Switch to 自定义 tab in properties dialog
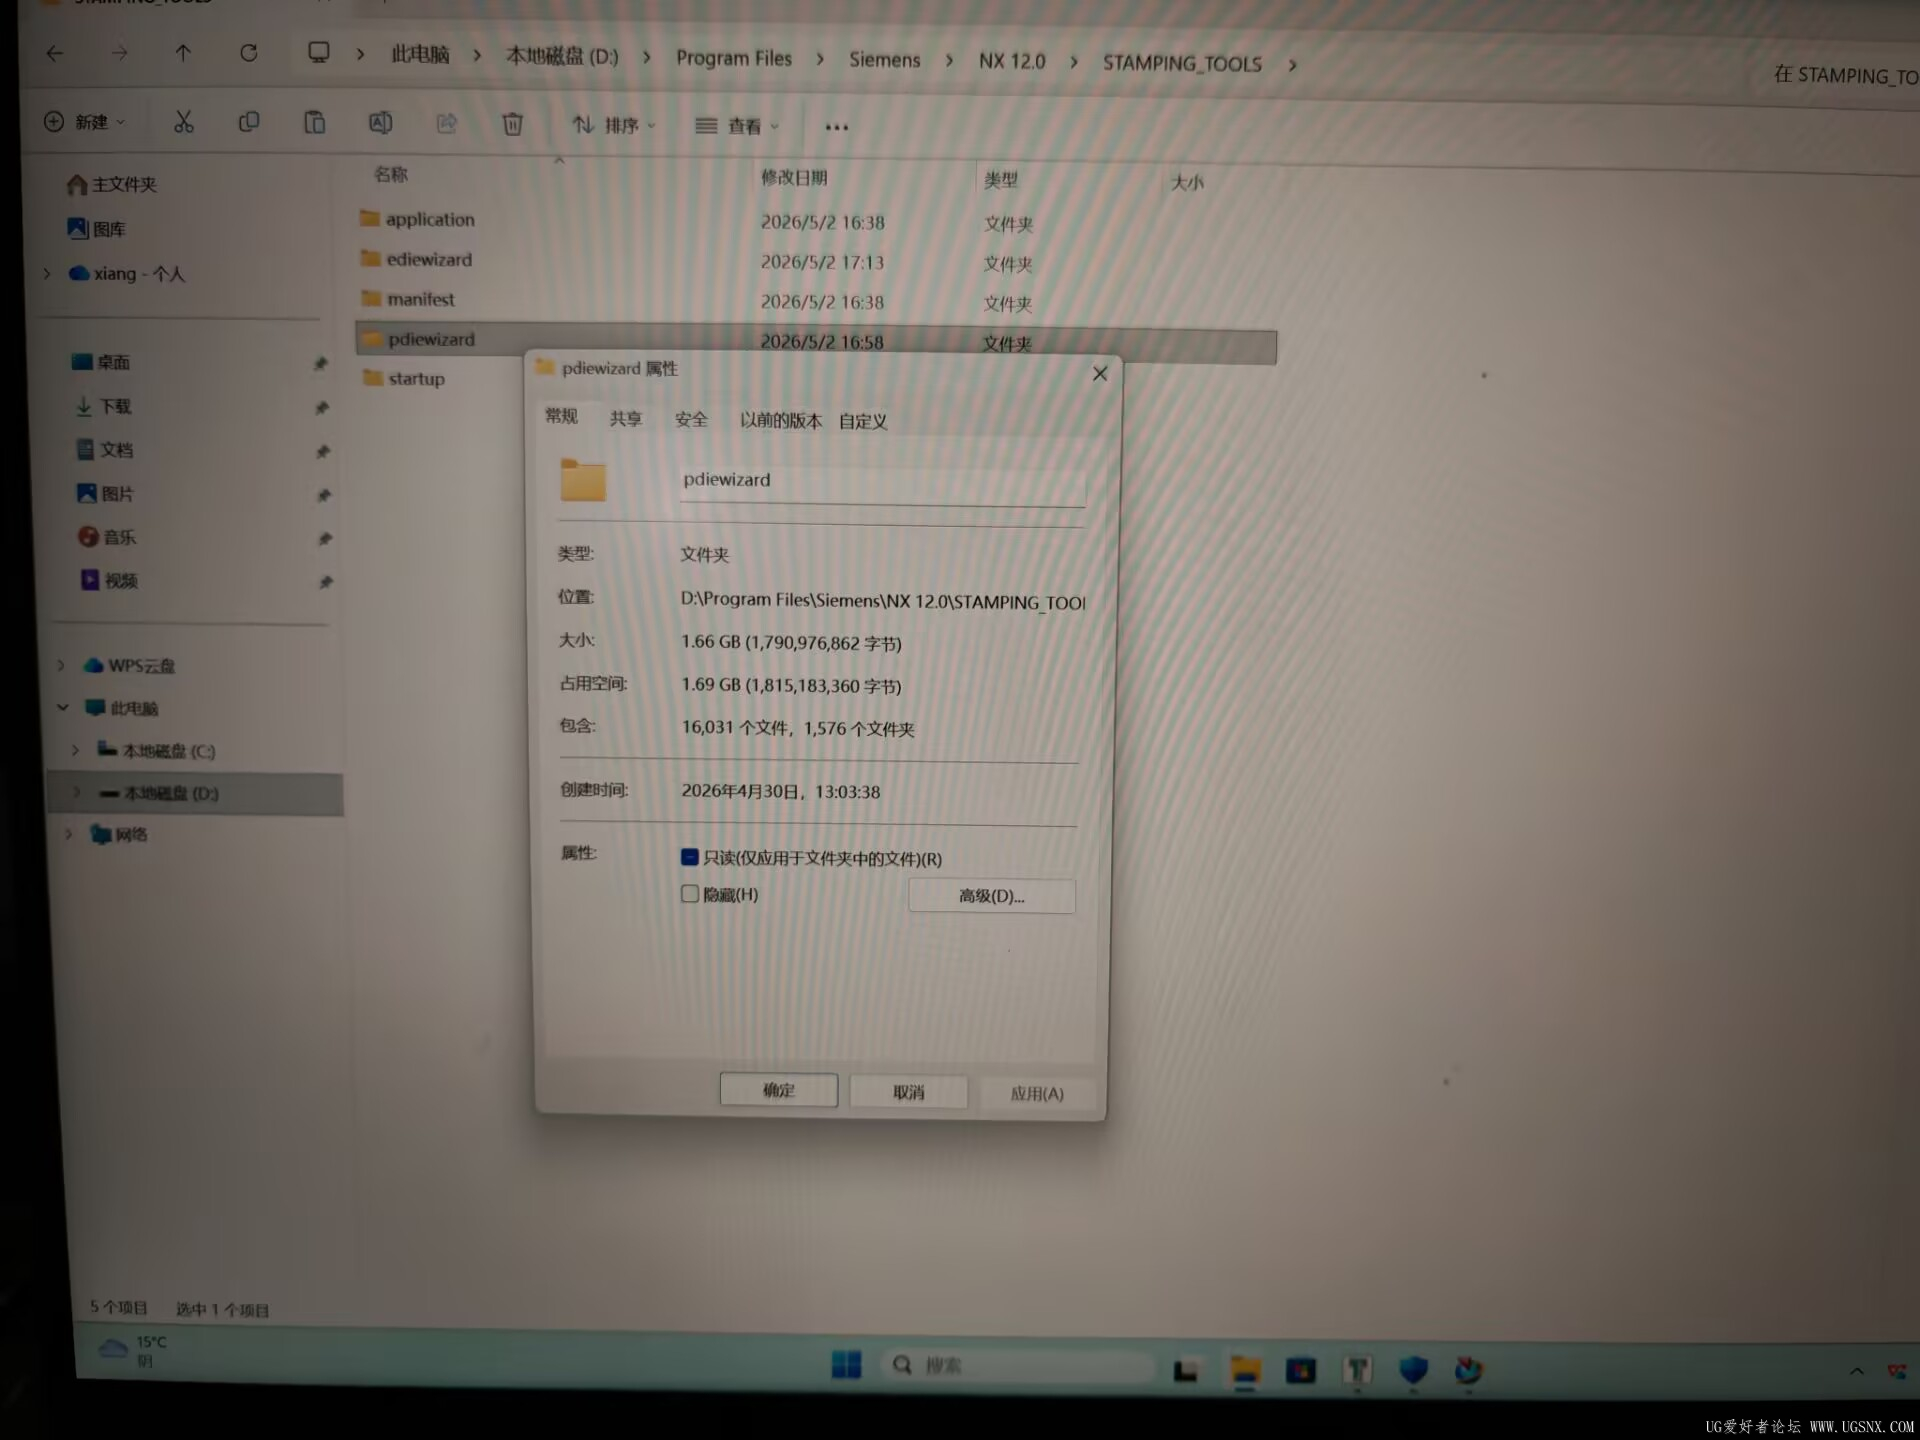Viewport: 1920px width, 1440px height. [x=863, y=421]
